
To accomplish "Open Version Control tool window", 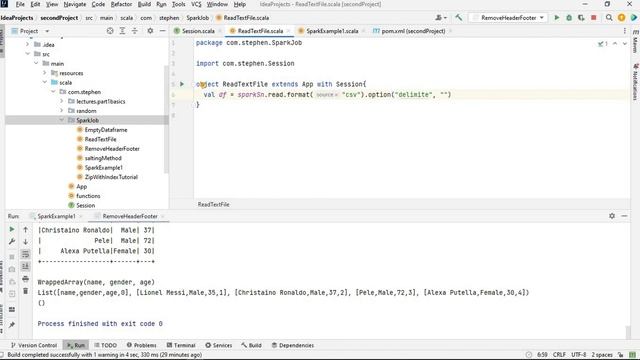I will [34, 345].
